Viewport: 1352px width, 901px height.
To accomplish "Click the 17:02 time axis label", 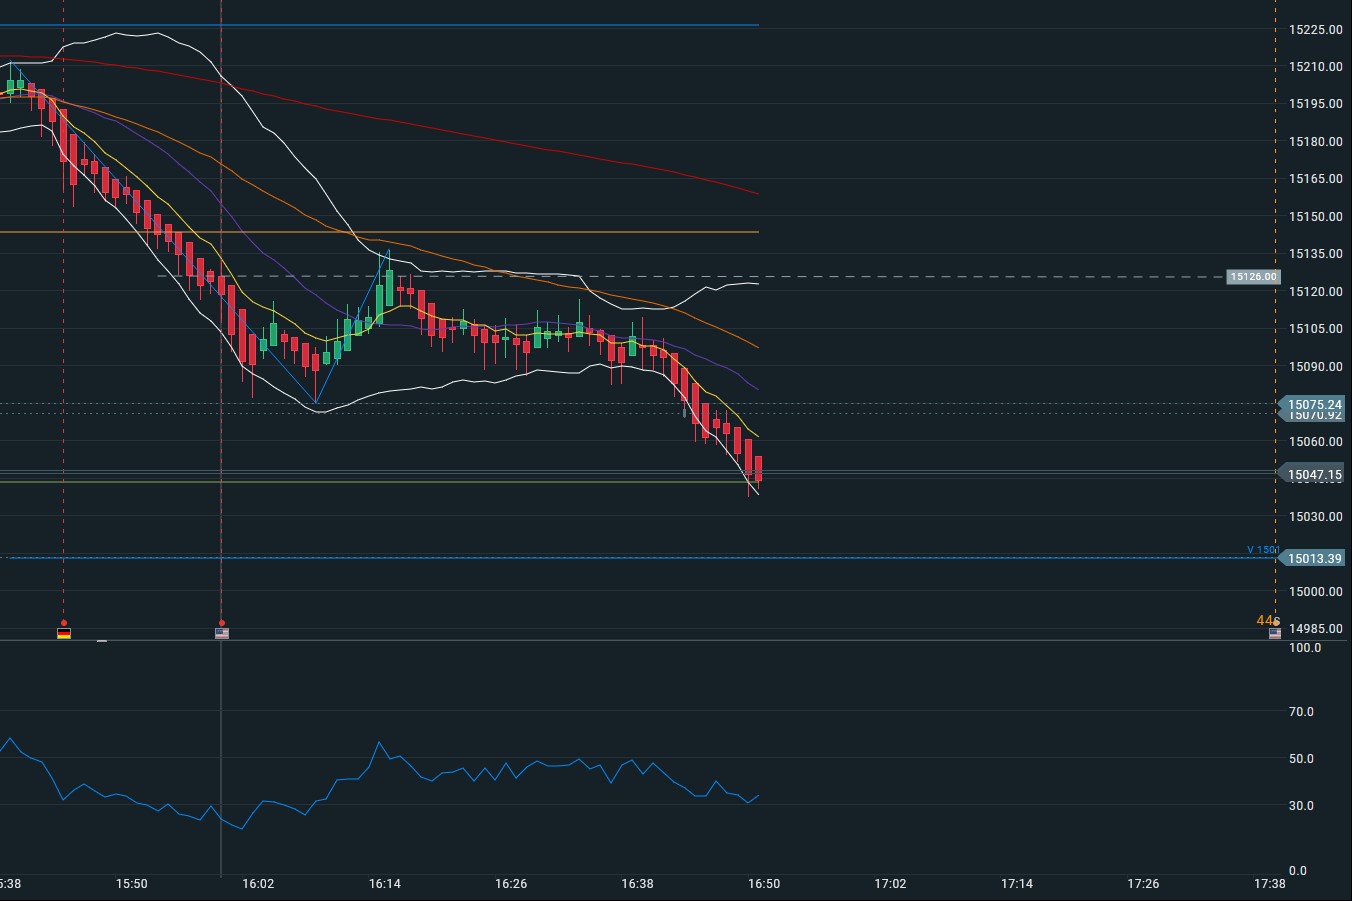I will [x=891, y=884].
